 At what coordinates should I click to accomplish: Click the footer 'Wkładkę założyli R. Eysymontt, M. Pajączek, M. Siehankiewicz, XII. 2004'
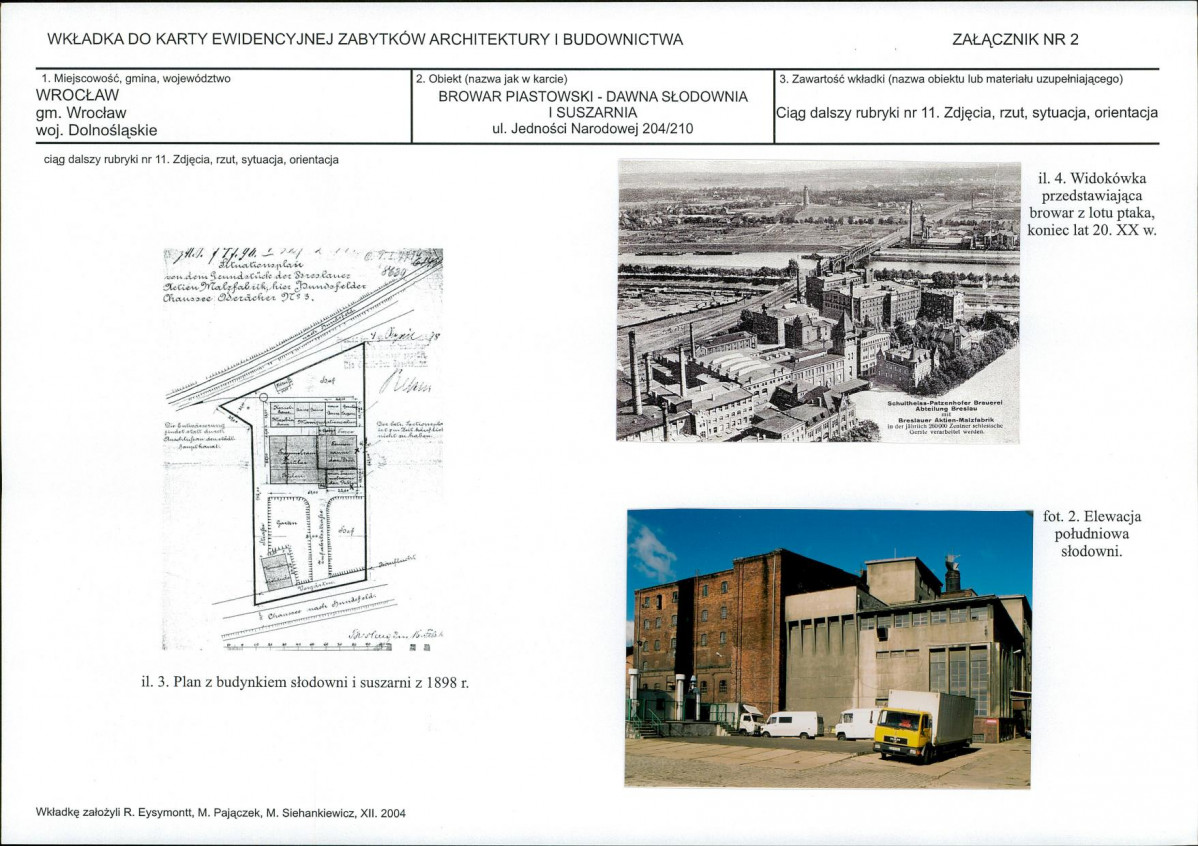[221, 813]
